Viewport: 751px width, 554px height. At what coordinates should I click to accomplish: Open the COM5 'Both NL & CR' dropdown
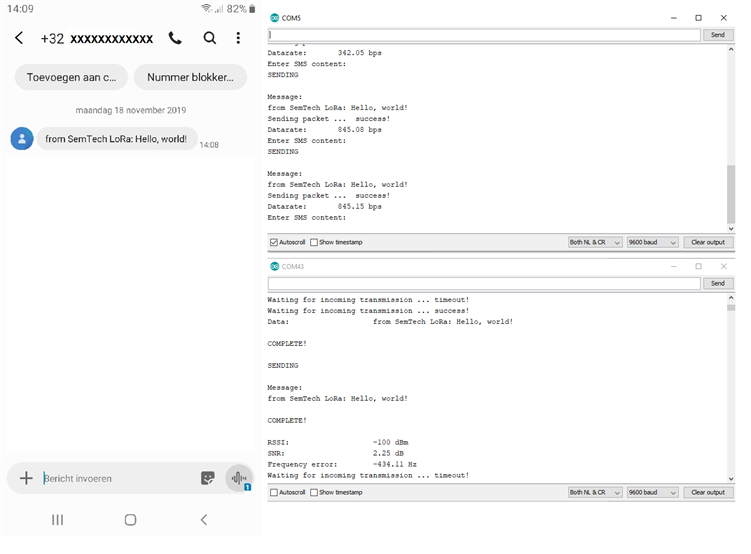tap(595, 242)
